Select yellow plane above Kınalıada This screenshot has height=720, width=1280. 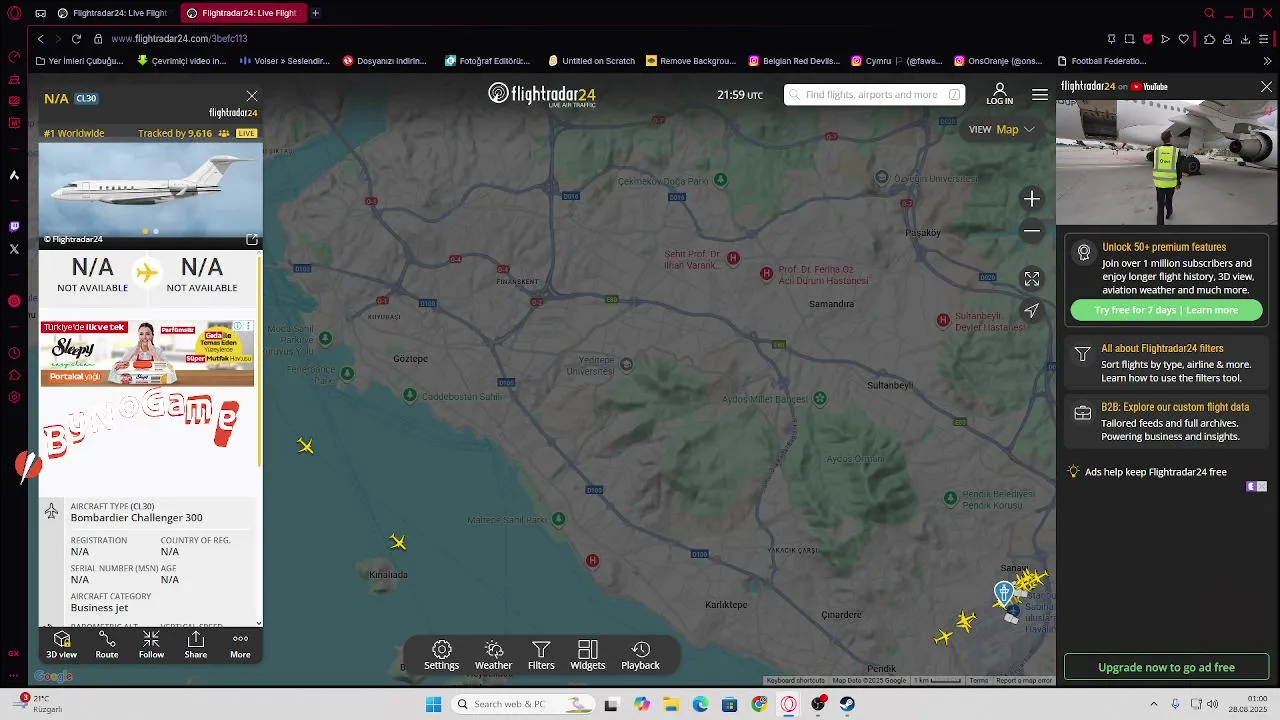[x=398, y=542]
